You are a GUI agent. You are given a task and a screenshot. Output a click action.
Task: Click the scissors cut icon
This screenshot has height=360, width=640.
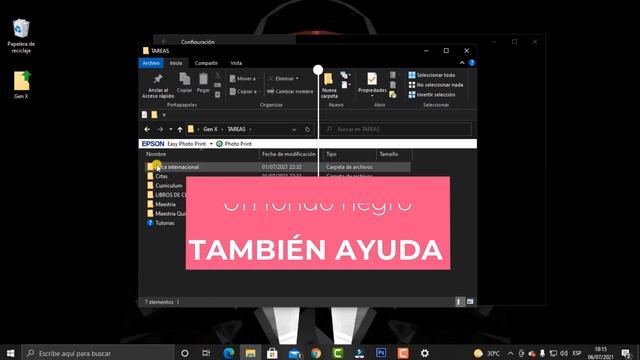click(218, 76)
